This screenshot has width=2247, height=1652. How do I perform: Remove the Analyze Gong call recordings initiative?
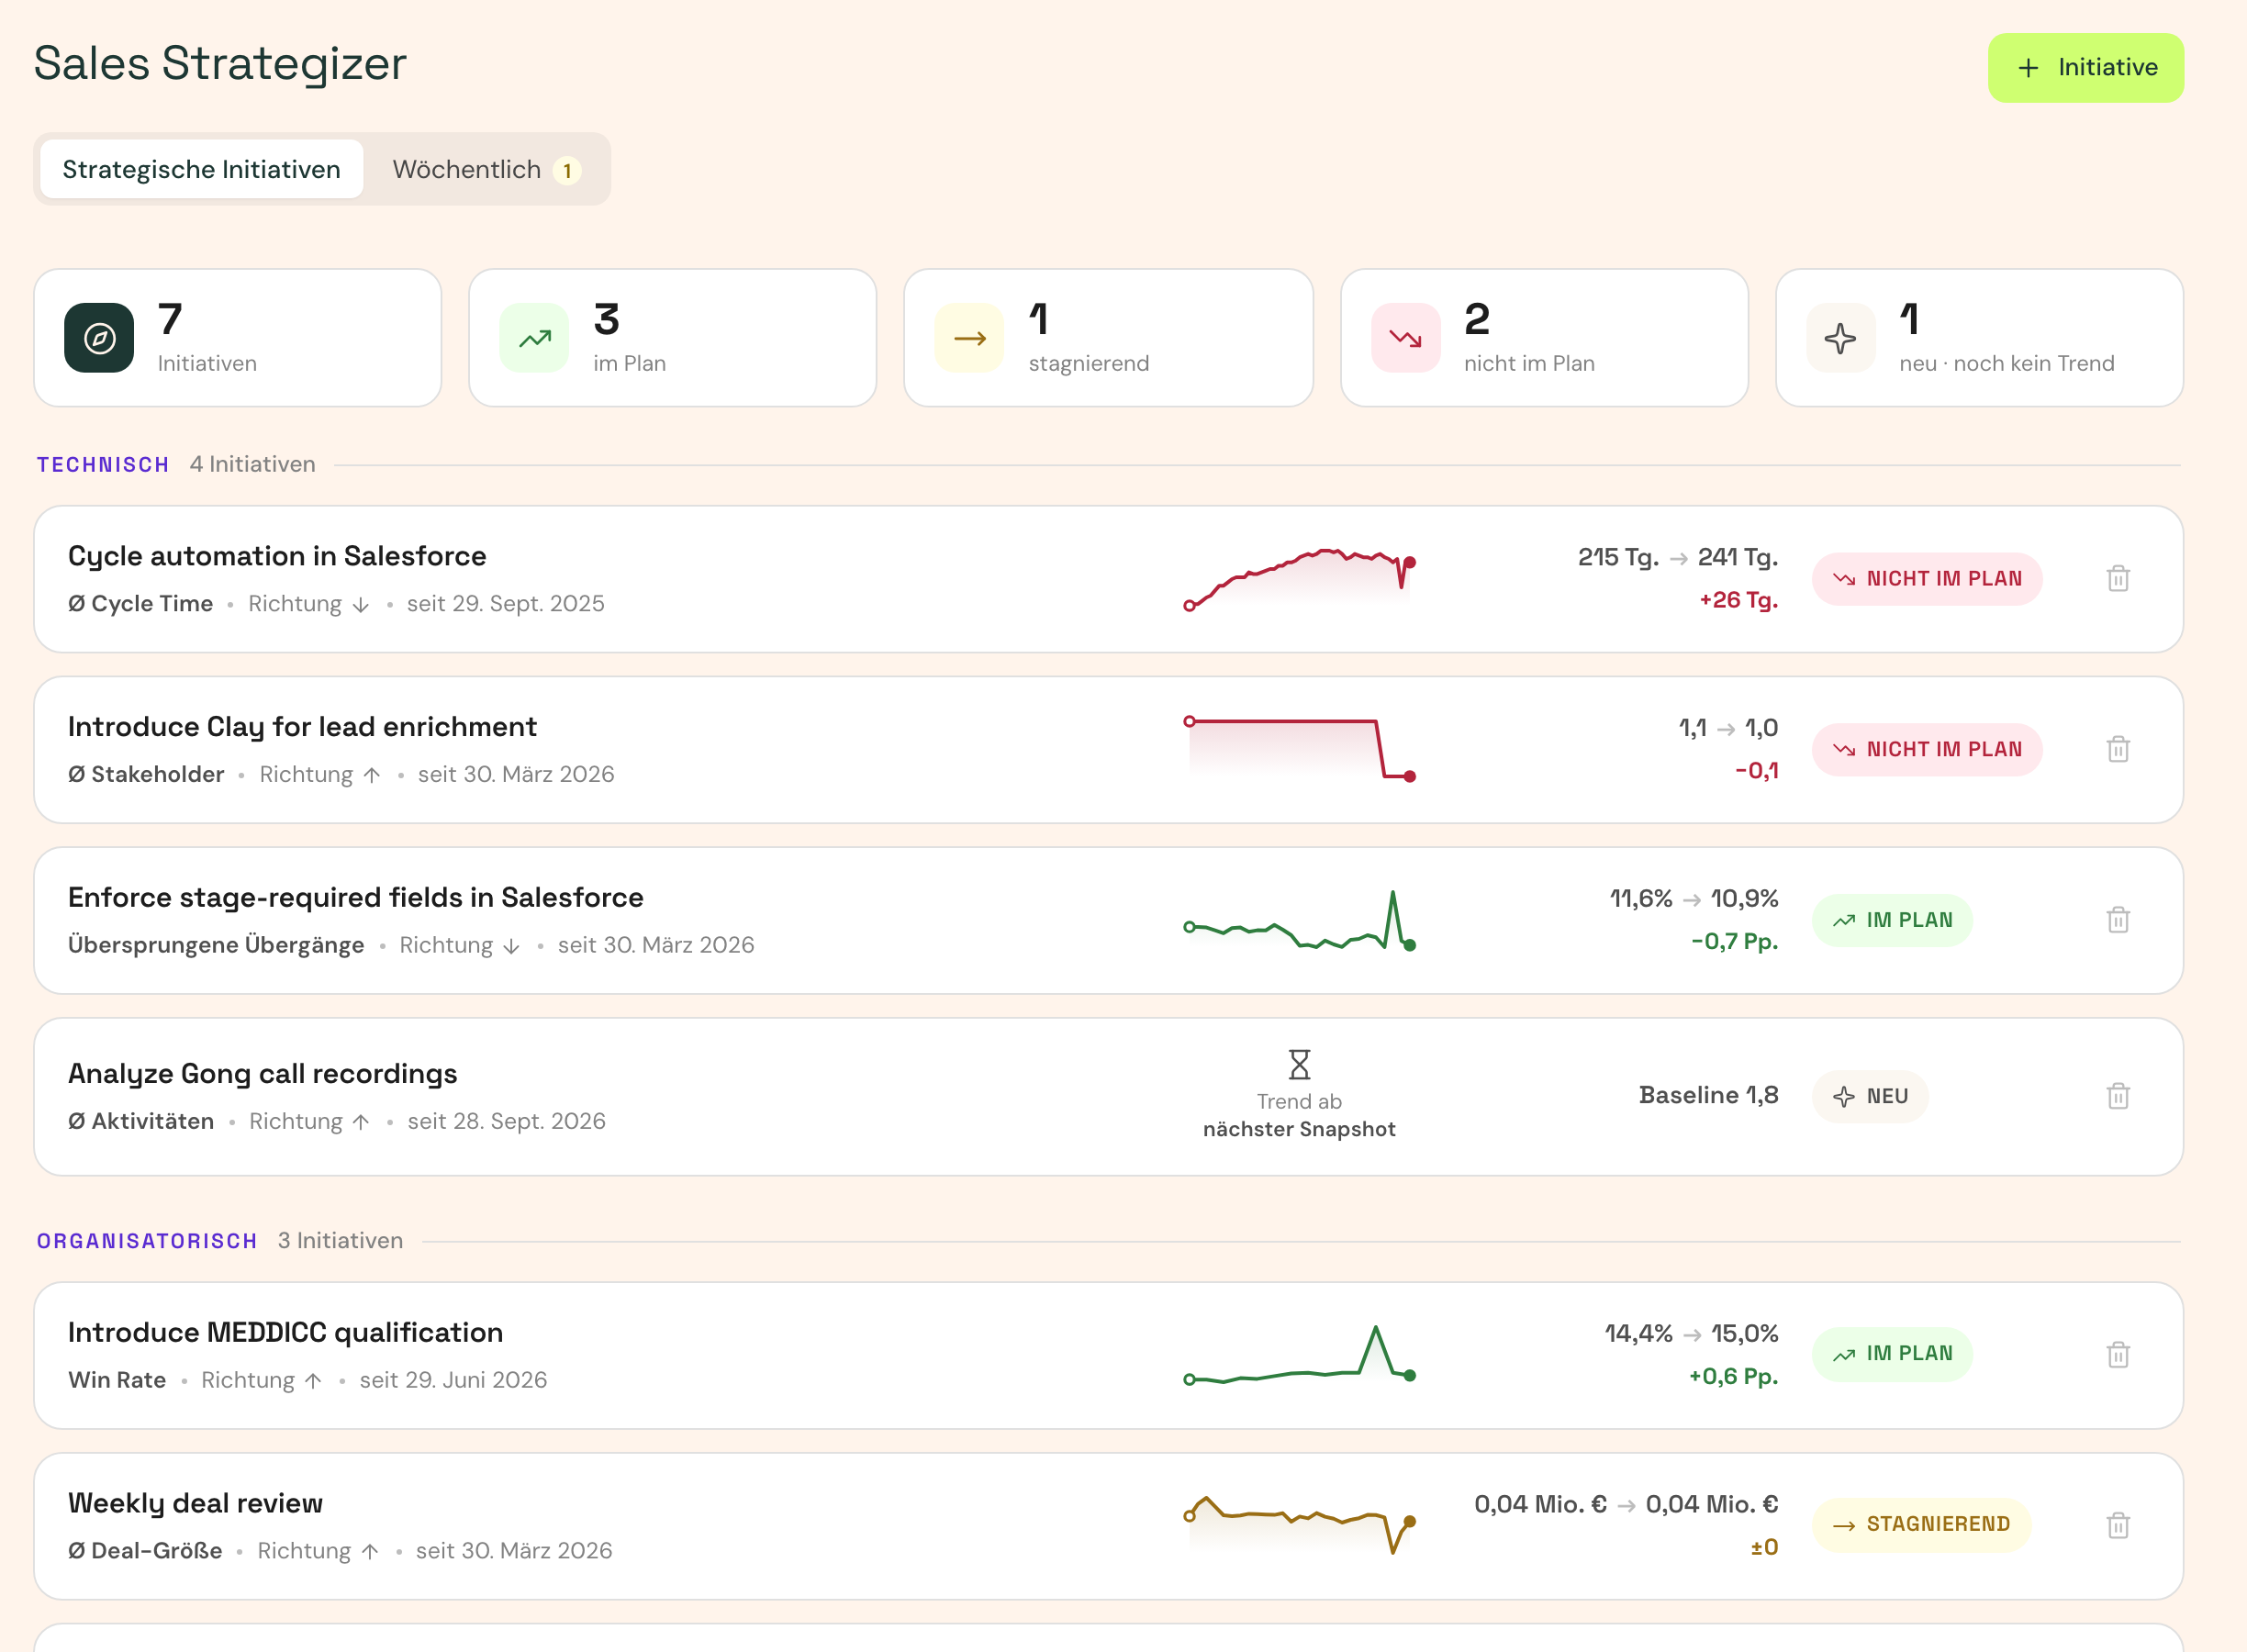2117,1096
